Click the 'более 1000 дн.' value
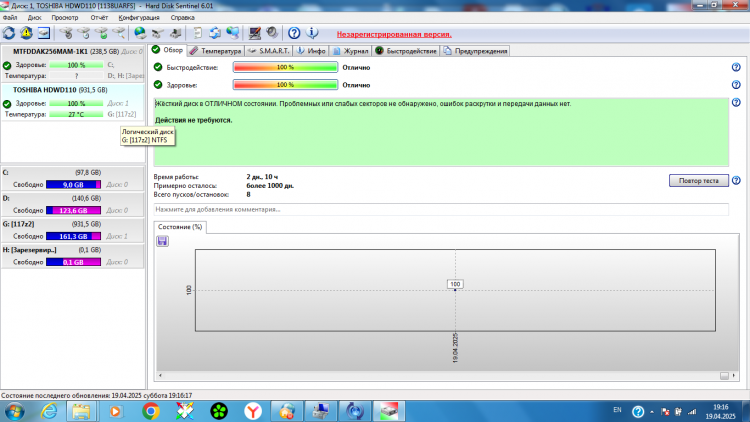 point(270,186)
